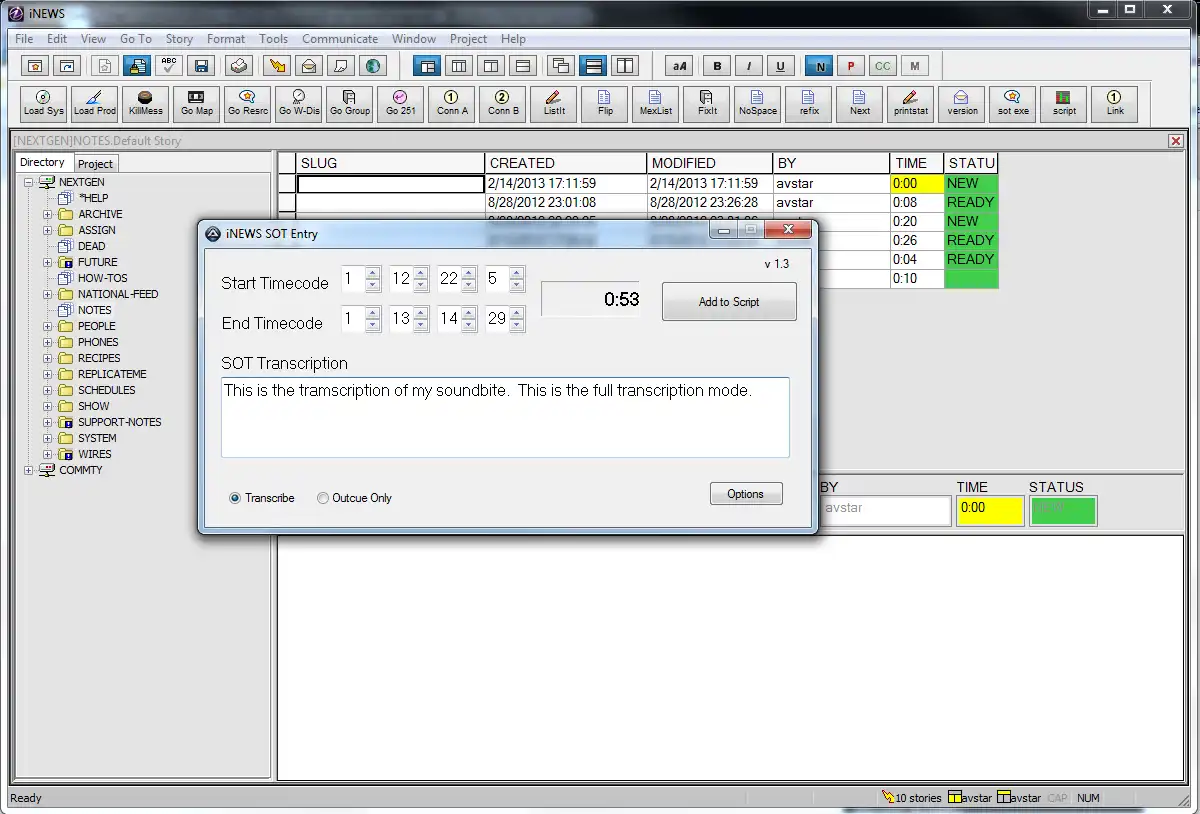
Task: Click the Link toolbar button
Action: click(x=1115, y=103)
